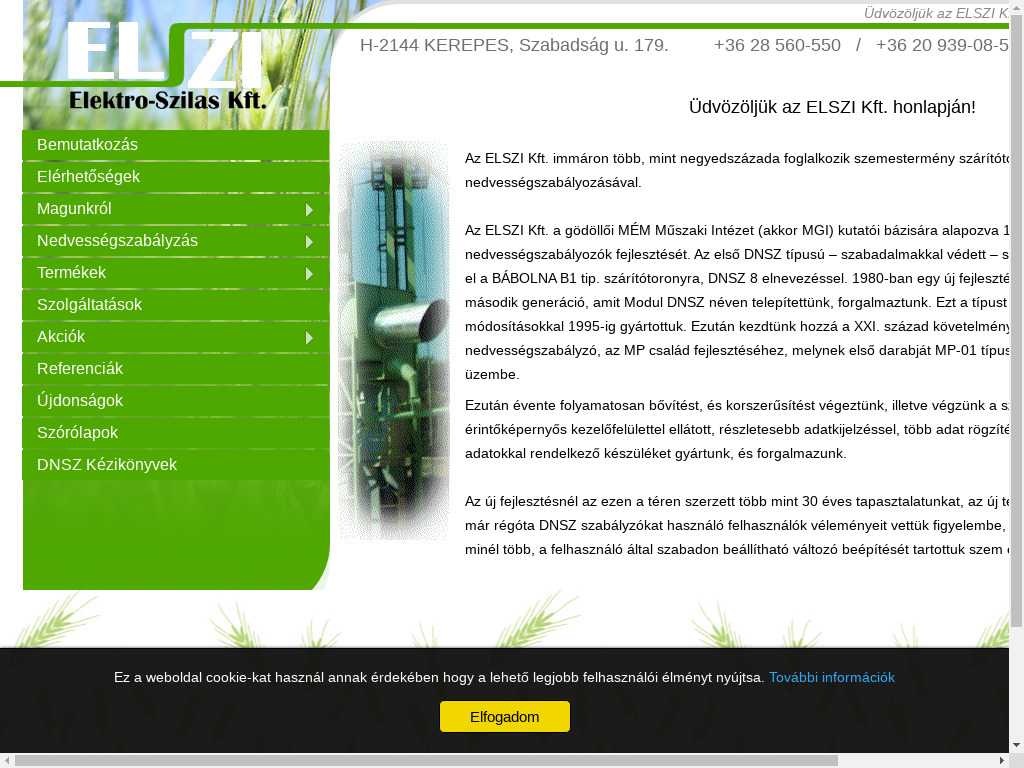Open the Újdonságok page
1024x768 pixels.
[x=176, y=401]
